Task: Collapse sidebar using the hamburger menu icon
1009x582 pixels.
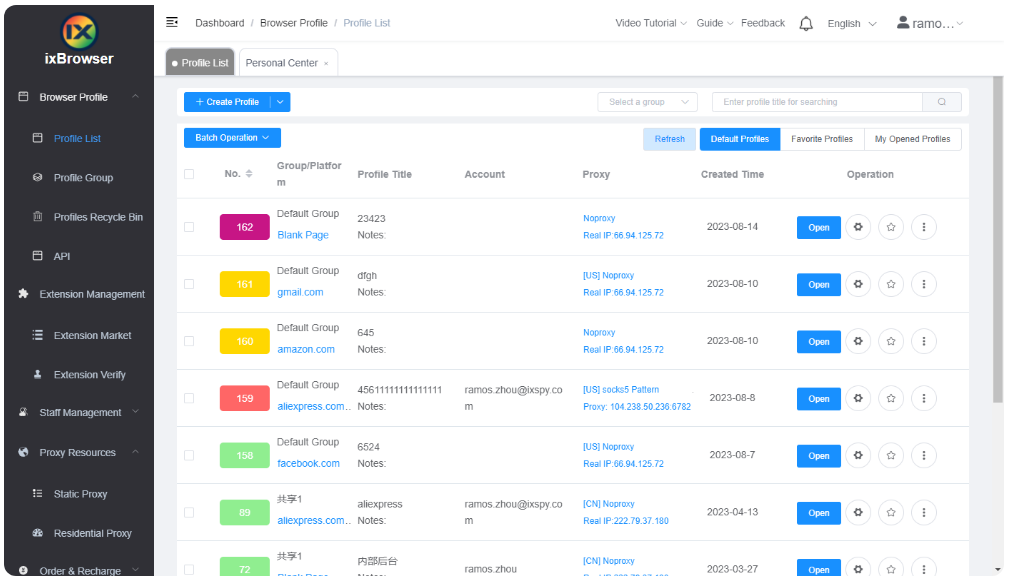Action: pos(172,22)
